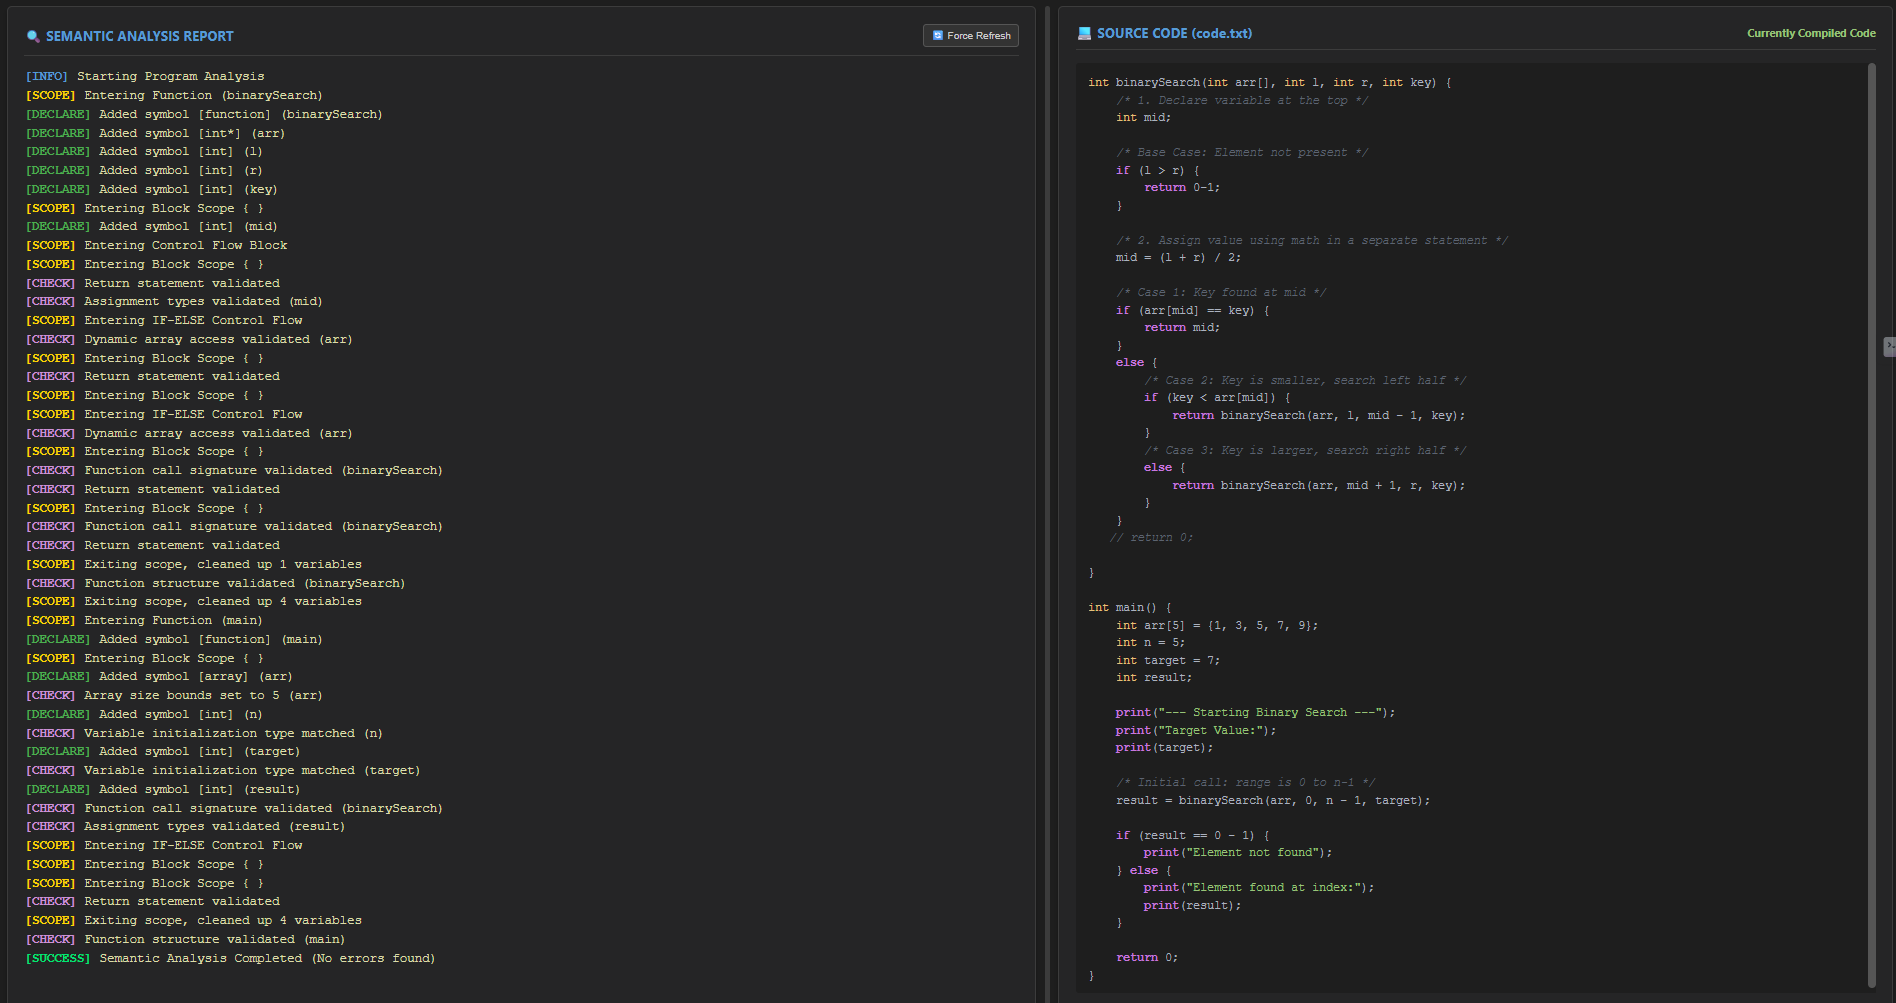Click the 'Starting Binary Search' print statement
1896x1003 pixels.
1255,712
